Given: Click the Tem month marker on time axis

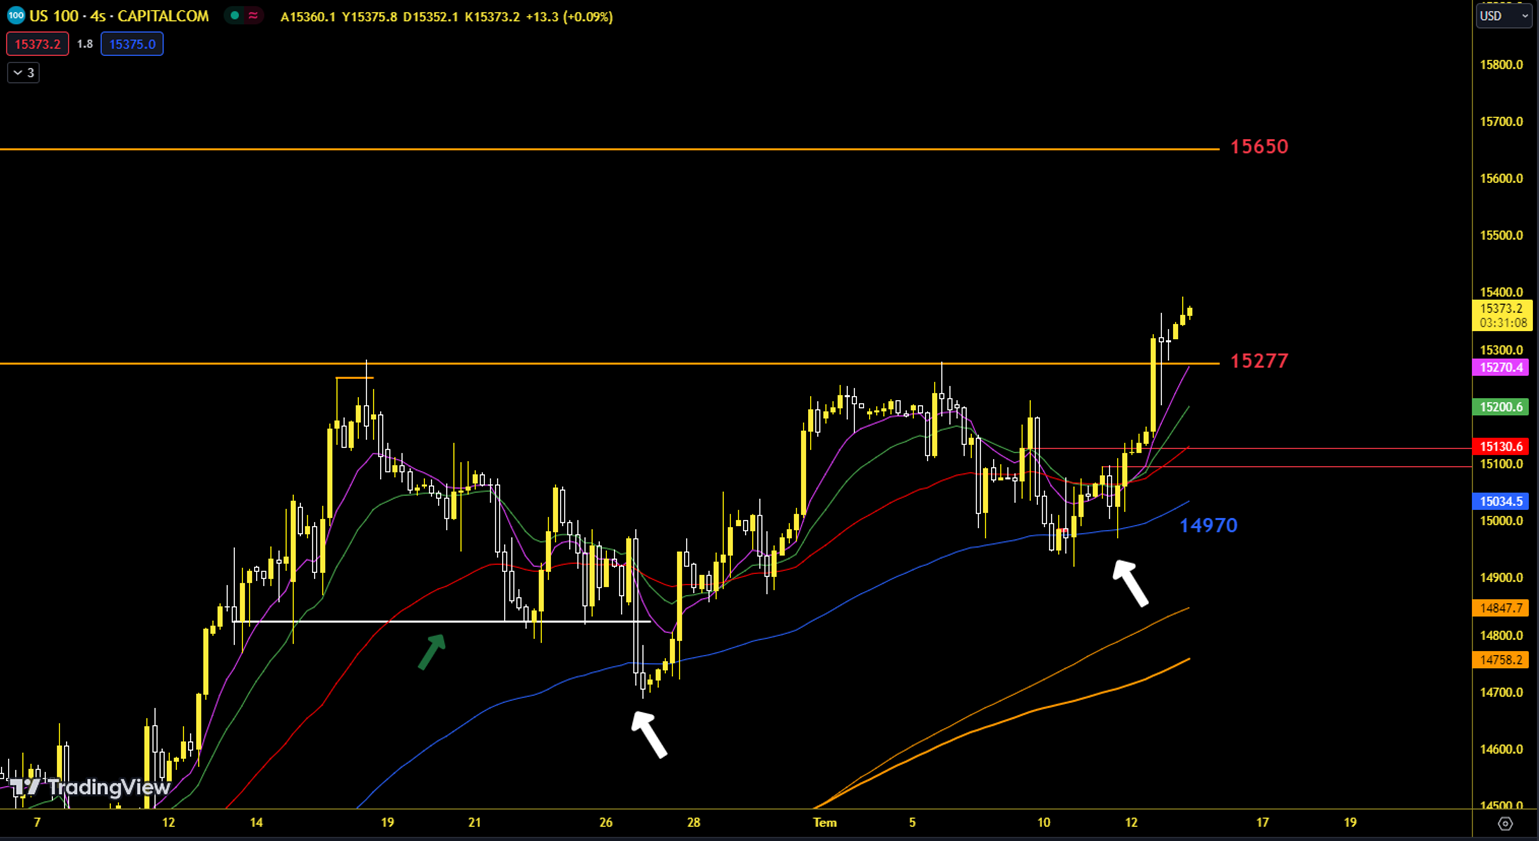Looking at the screenshot, I should click(x=825, y=823).
